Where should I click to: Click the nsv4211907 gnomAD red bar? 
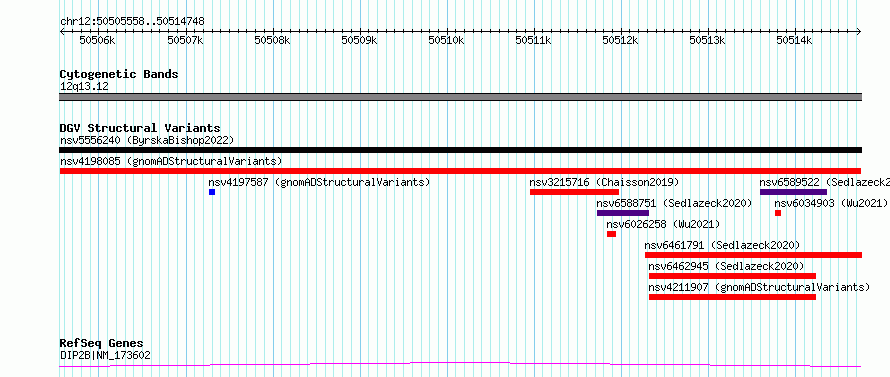point(732,297)
